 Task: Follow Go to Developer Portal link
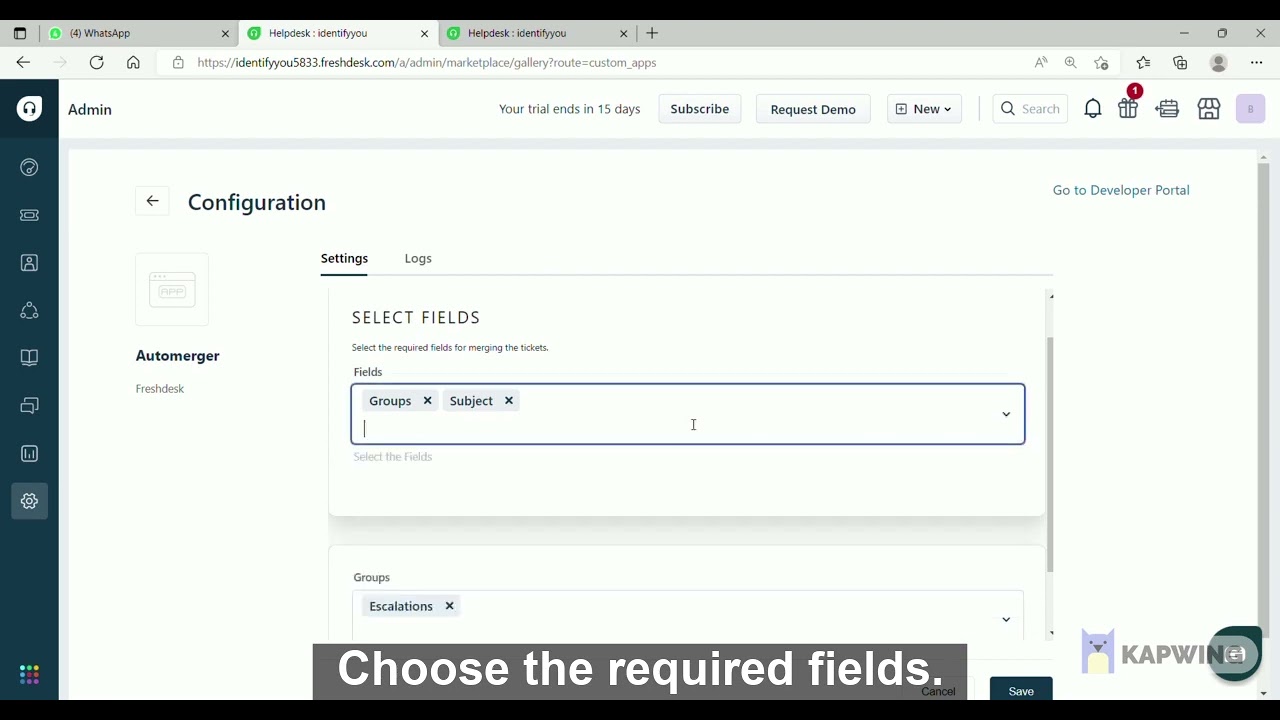click(1121, 190)
